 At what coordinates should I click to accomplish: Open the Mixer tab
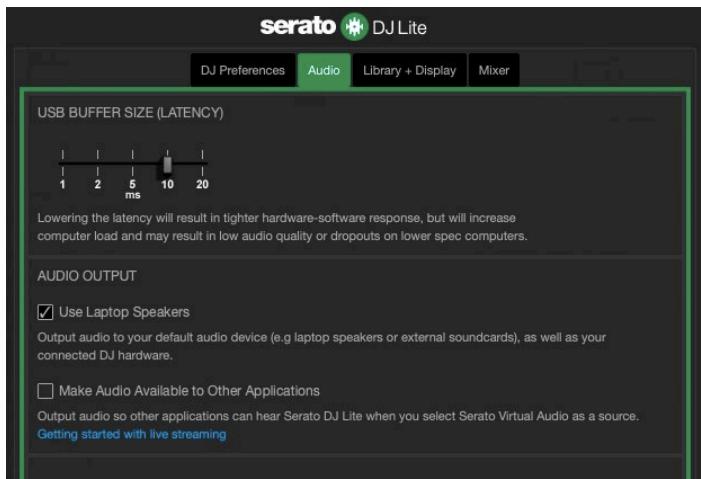coord(494,70)
